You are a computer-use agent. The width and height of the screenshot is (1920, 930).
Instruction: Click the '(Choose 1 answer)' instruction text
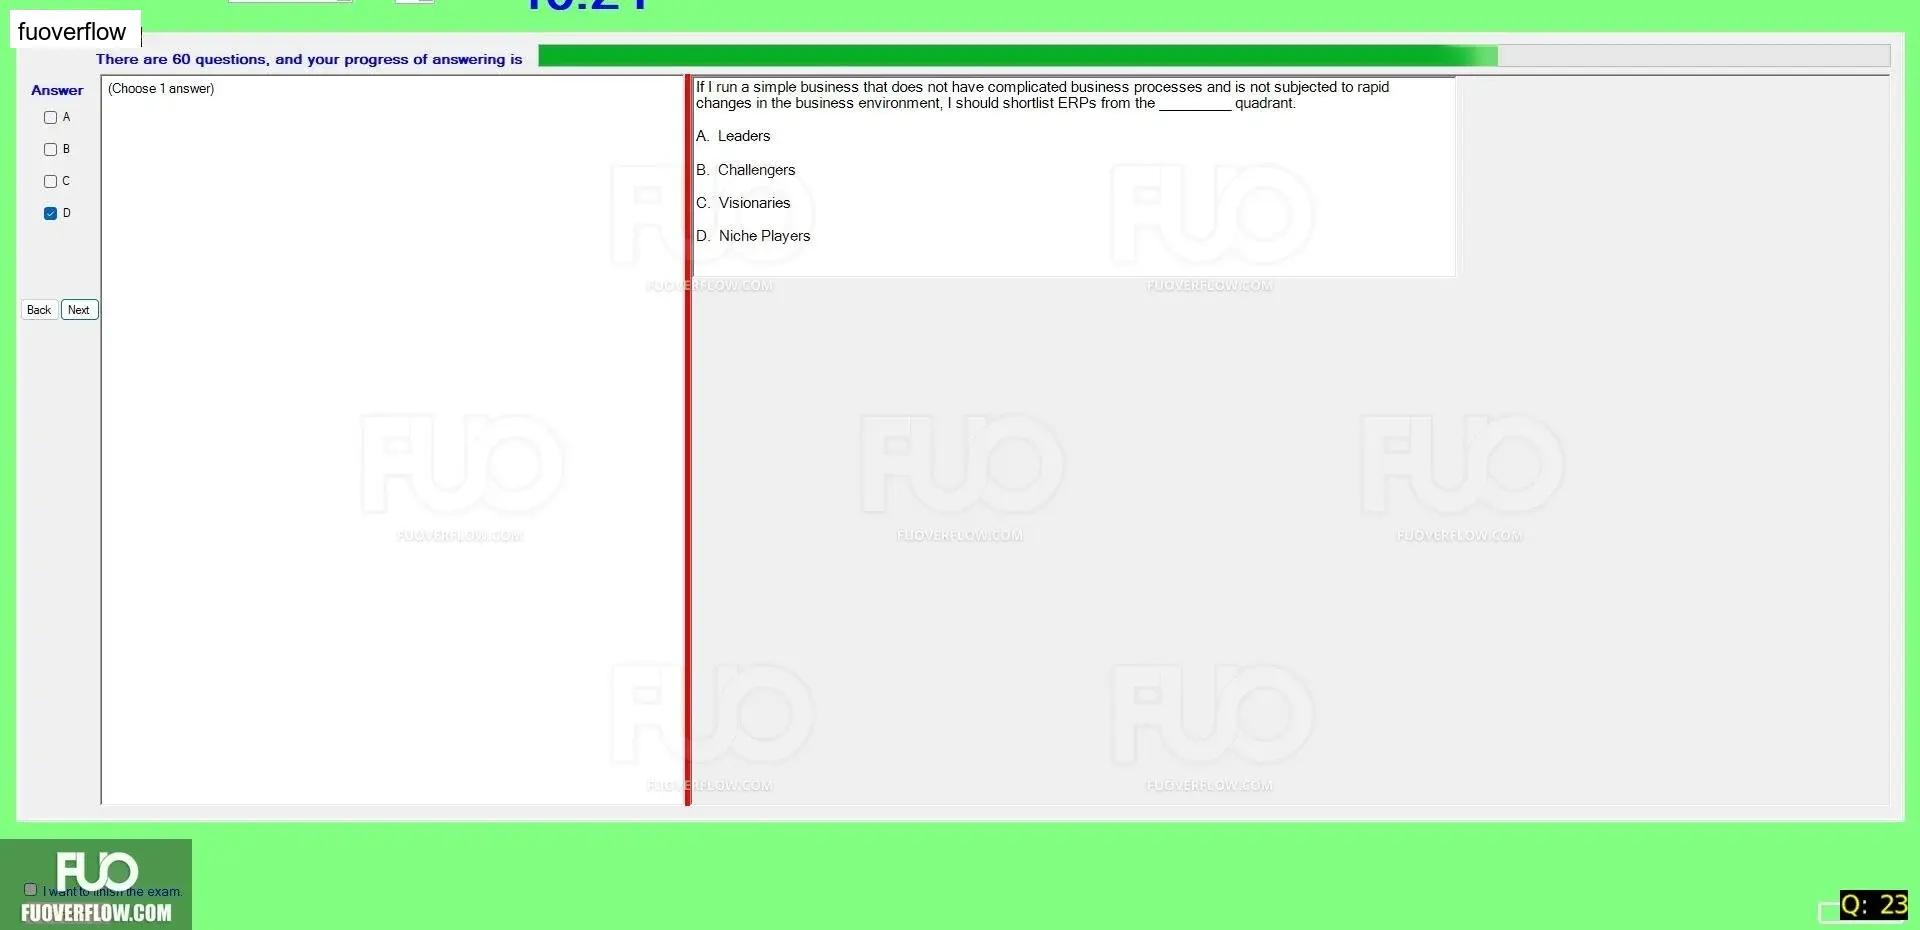tap(161, 89)
